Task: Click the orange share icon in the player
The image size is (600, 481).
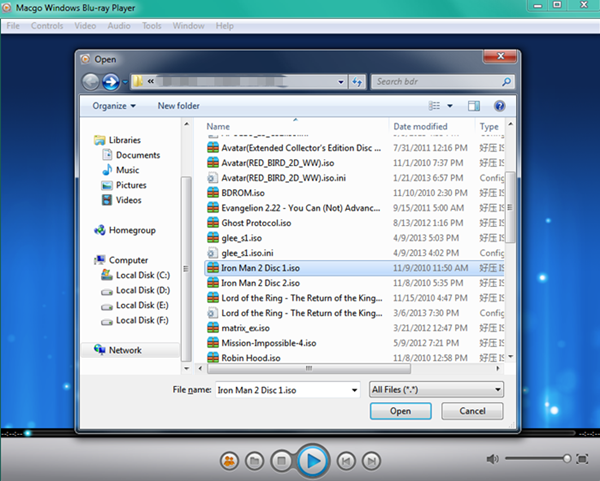Action: click(229, 461)
